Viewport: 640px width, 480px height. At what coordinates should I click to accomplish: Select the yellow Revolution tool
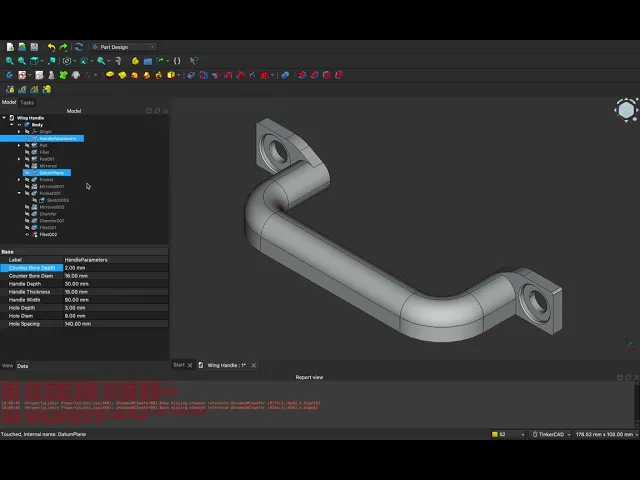122,75
